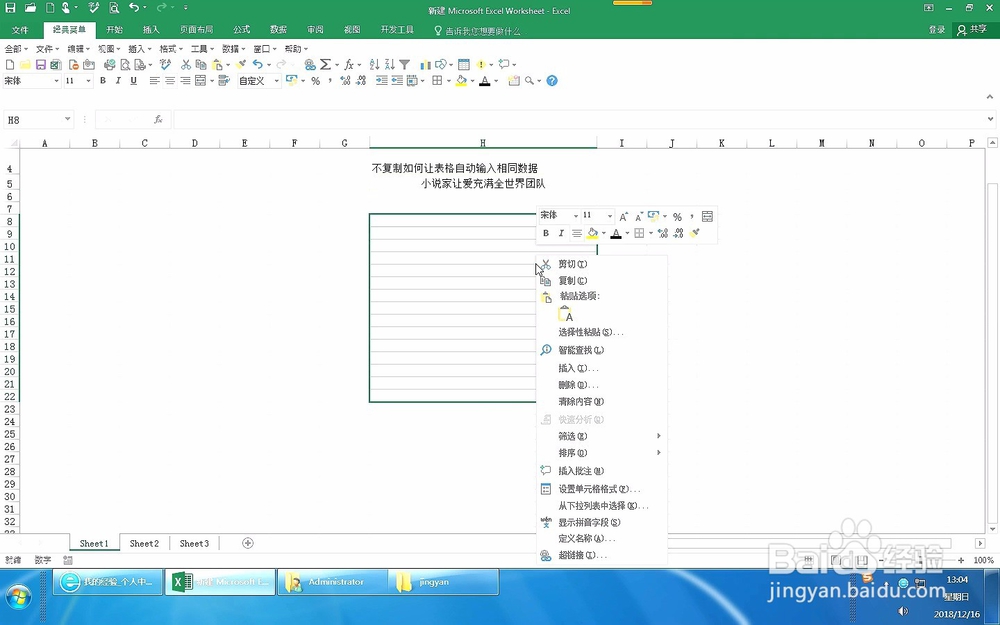
Task: Click the AutoSum sigma icon
Action: click(325, 64)
